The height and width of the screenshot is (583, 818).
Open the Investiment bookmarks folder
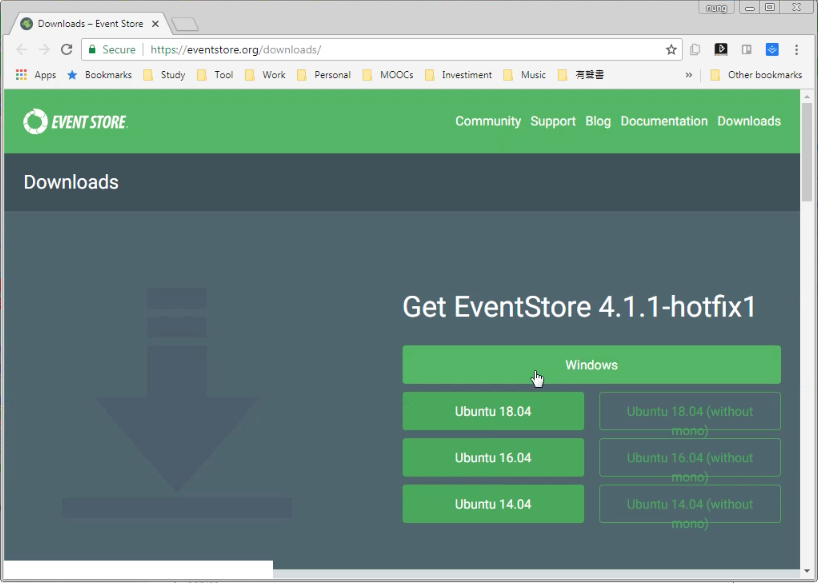pyautogui.click(x=458, y=75)
